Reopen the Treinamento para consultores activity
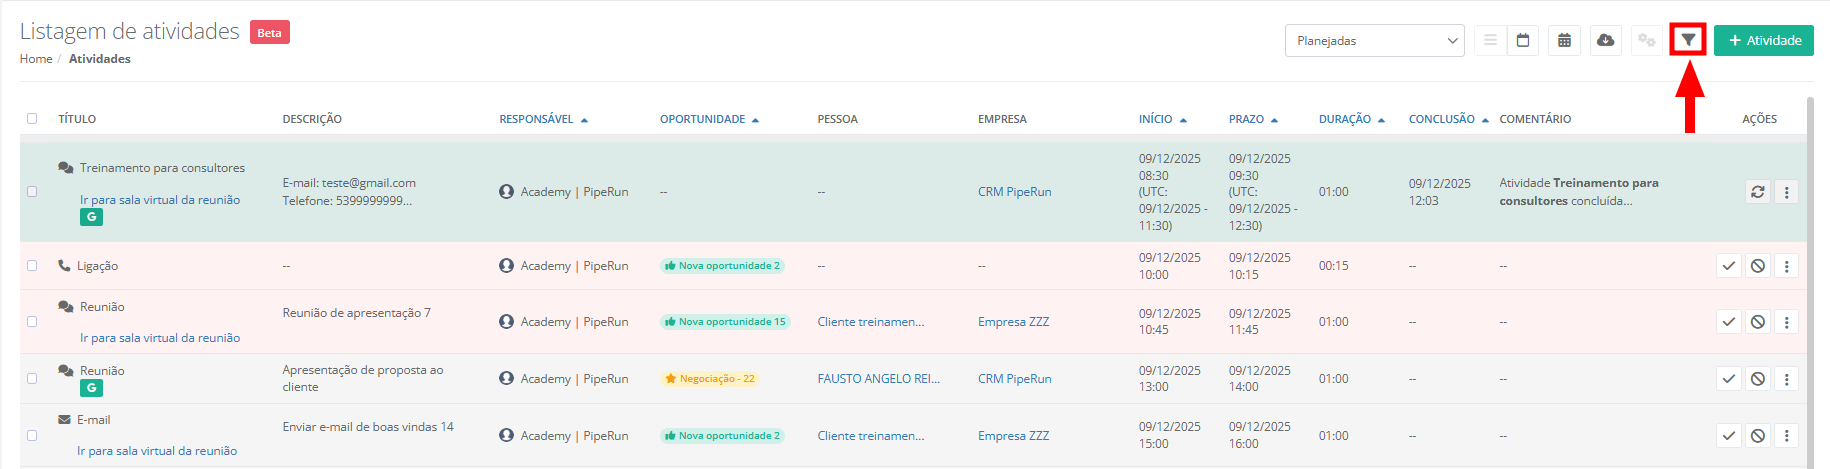Screen dimensions: 1830x469 coord(1757,192)
